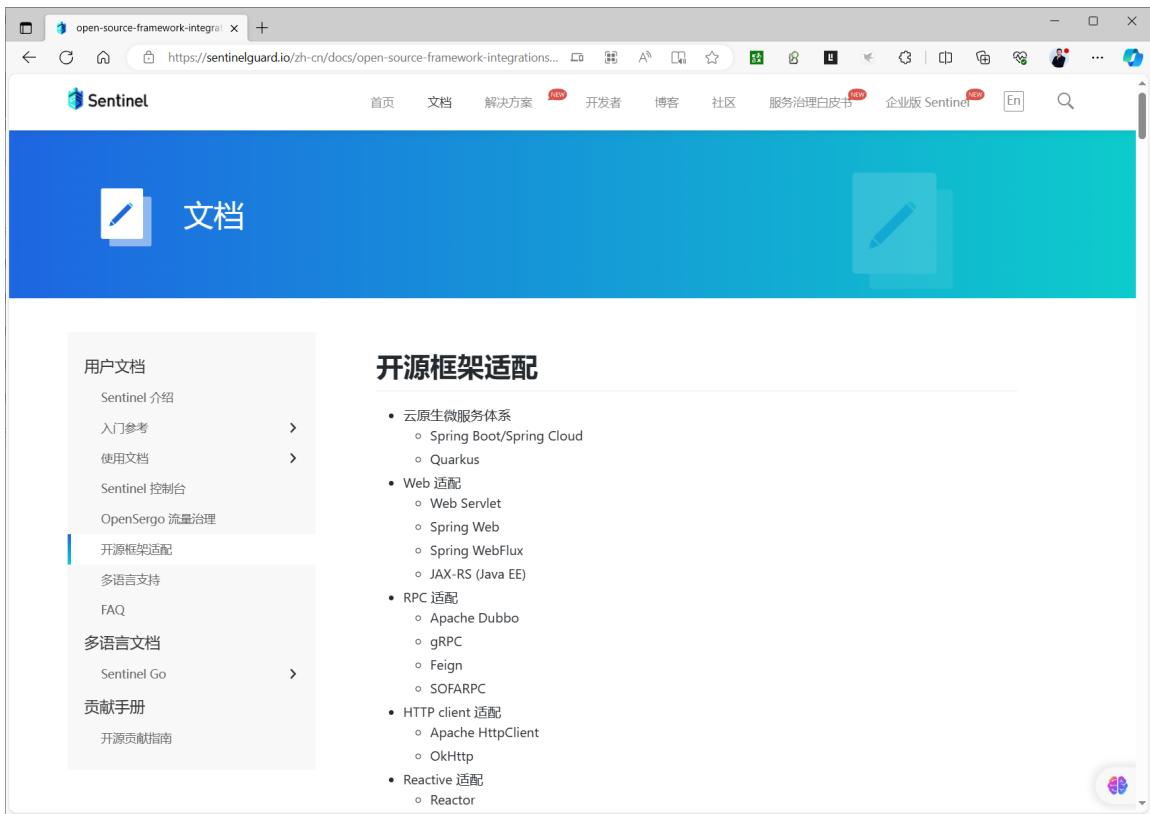Click the Spring WebFlux list entry

click(477, 550)
